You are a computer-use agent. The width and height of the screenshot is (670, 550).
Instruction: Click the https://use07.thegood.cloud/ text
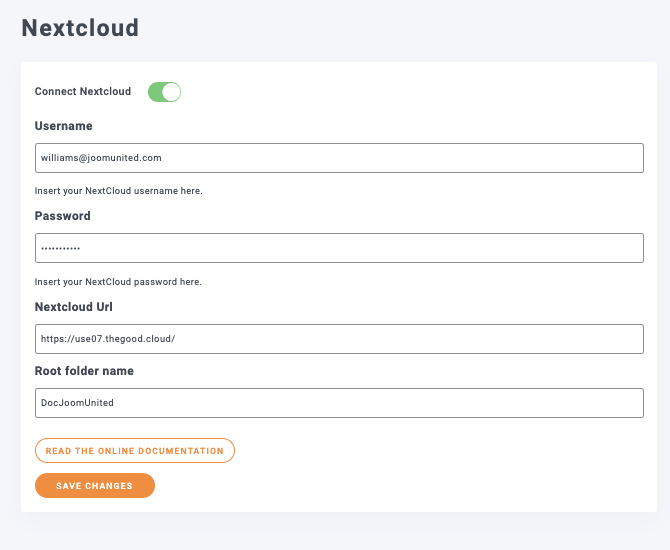(x=108, y=339)
